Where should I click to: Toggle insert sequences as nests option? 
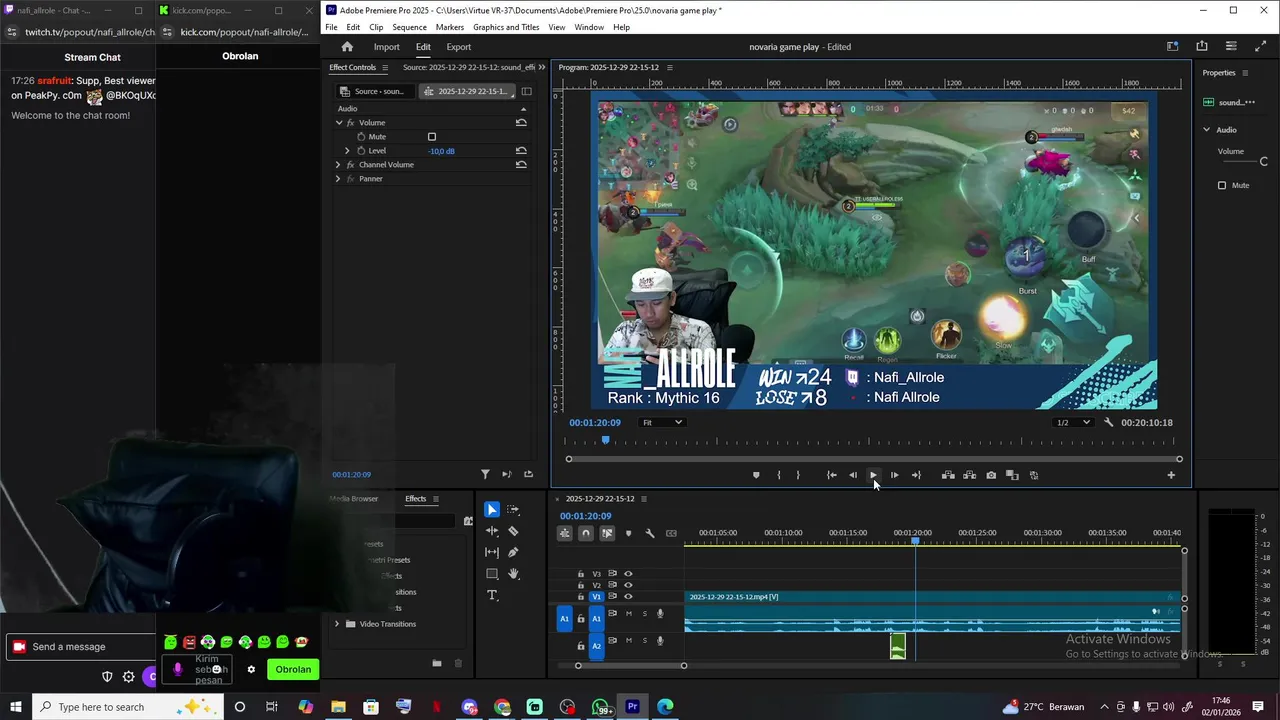(x=565, y=533)
